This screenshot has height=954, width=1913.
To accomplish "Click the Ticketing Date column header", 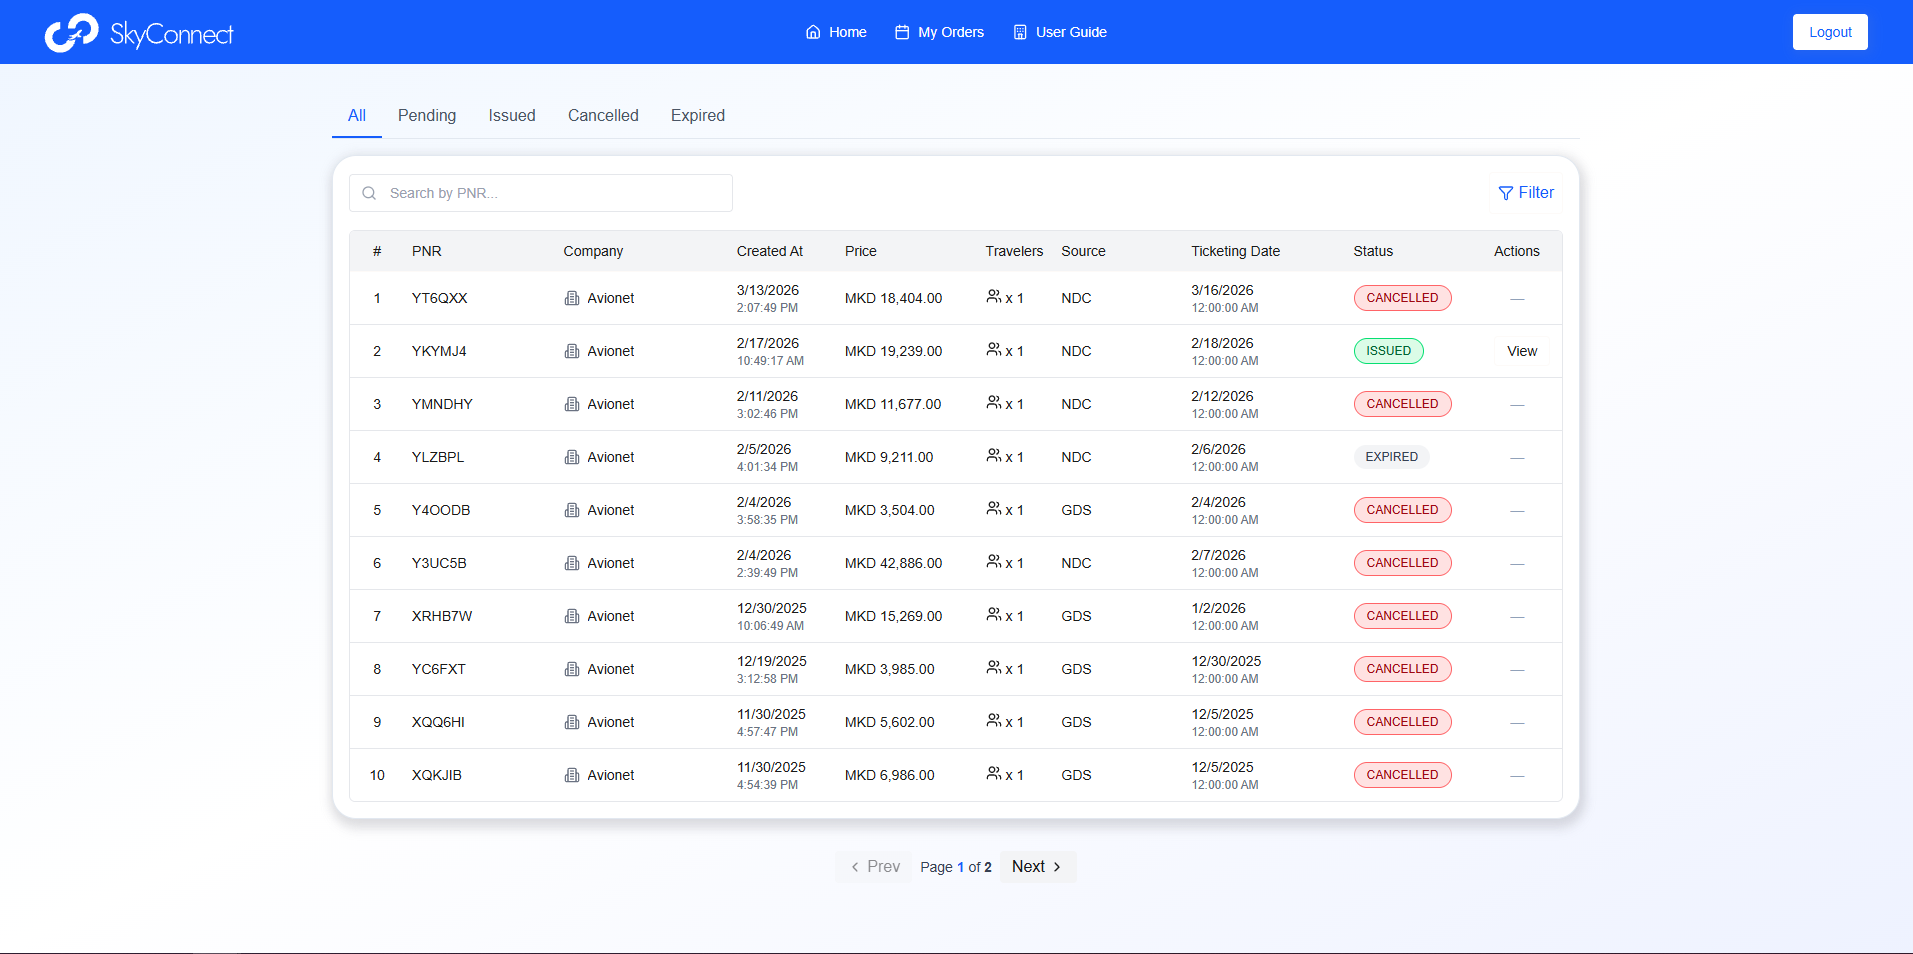I will 1235,251.
